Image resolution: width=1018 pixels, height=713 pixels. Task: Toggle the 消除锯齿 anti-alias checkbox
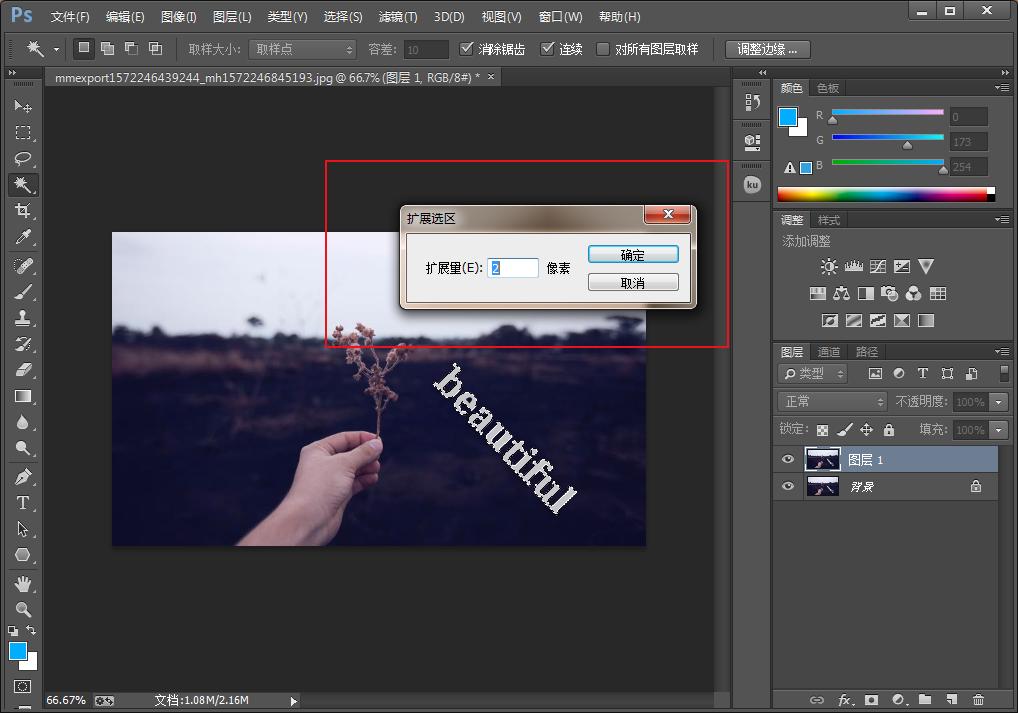(x=467, y=49)
